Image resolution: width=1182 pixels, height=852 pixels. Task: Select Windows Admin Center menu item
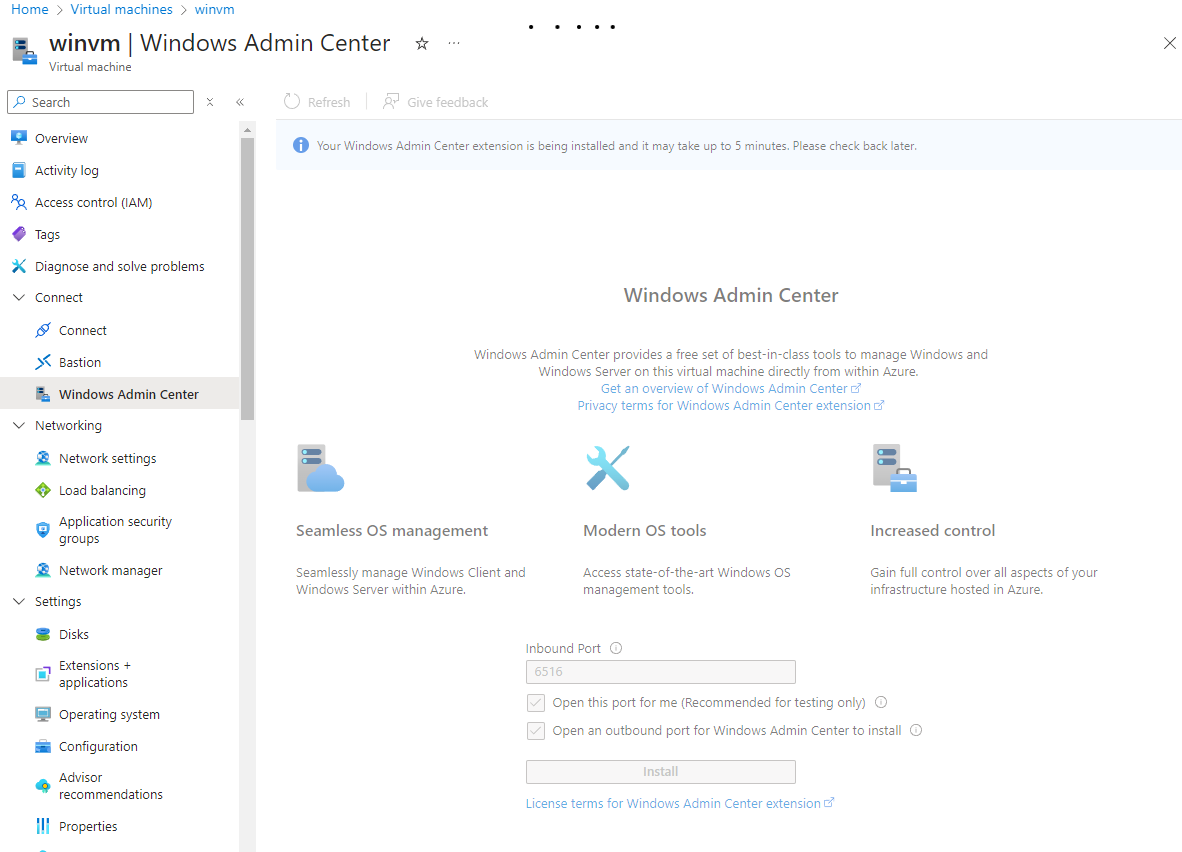point(120,394)
